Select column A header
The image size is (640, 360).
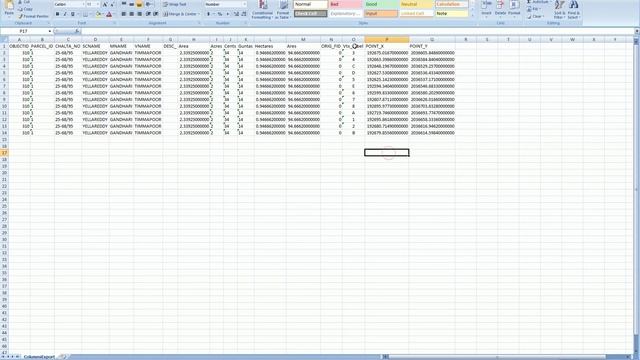[x=19, y=40]
